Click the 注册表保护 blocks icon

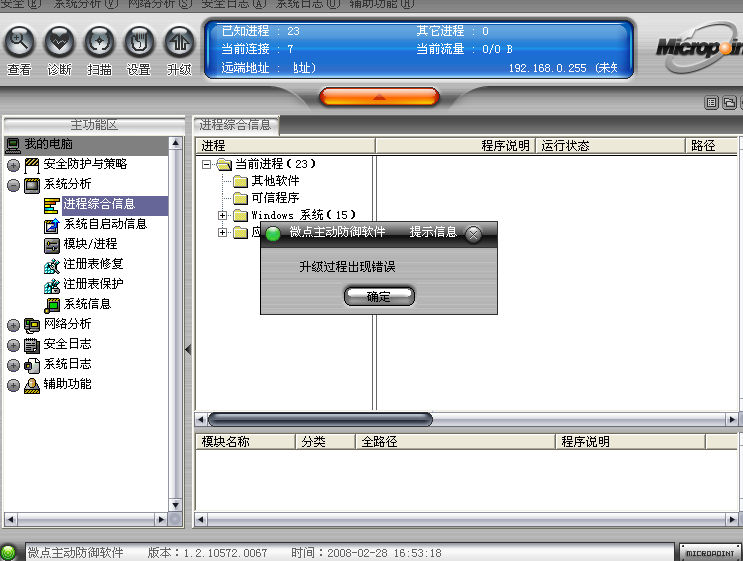pos(51,286)
